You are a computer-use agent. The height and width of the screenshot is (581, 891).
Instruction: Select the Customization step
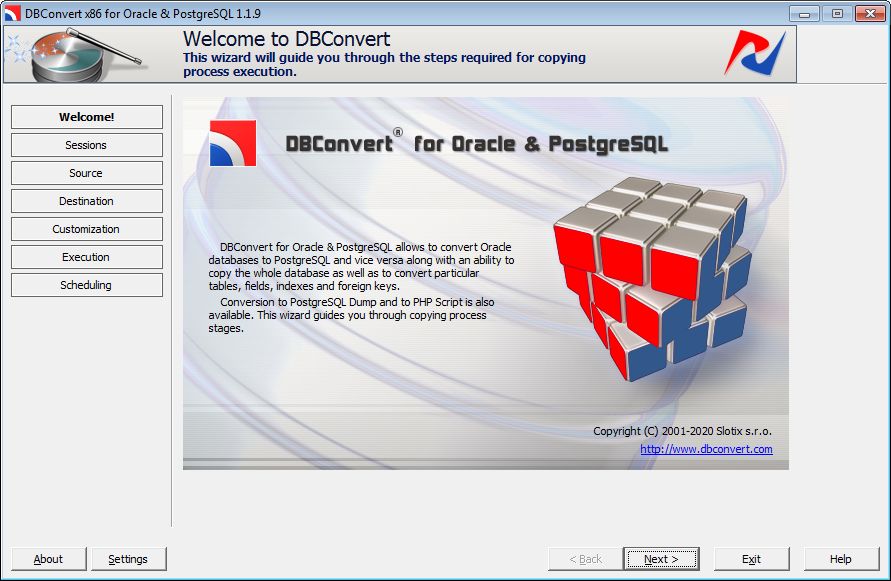[86, 229]
